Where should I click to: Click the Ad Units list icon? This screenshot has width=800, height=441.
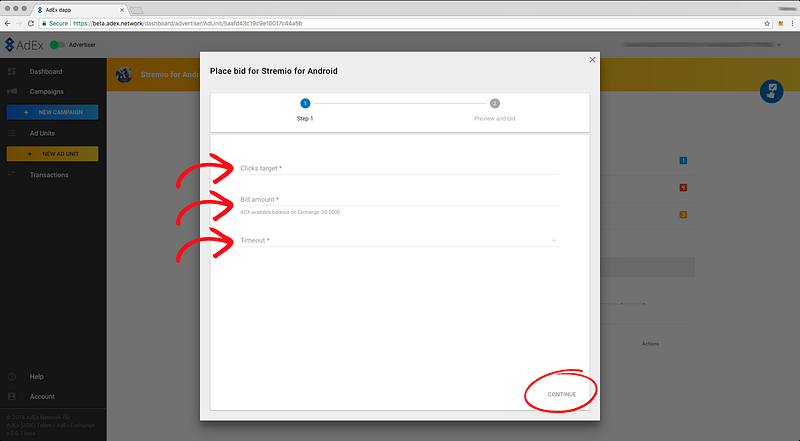click(12, 133)
